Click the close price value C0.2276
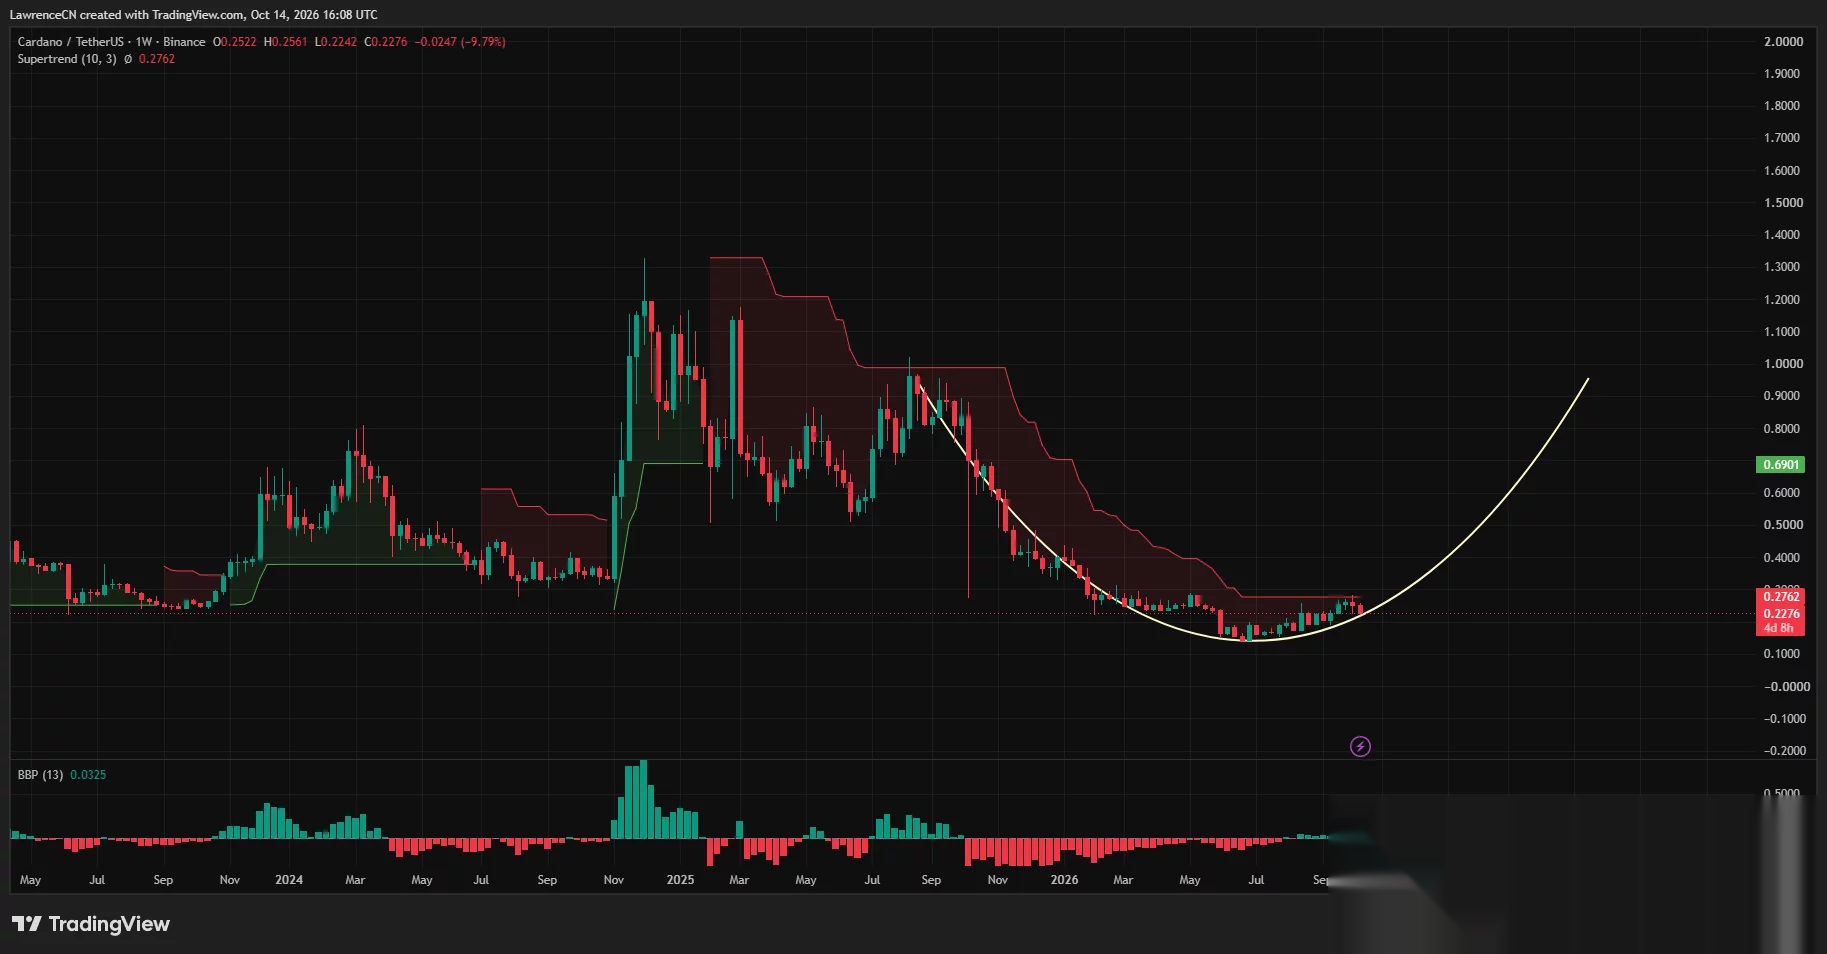Screen dimensions: 1827x954 386,42
